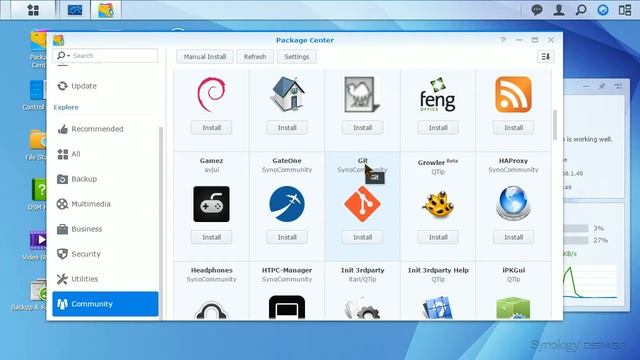
Task: Install the Git package
Action: tap(362, 237)
